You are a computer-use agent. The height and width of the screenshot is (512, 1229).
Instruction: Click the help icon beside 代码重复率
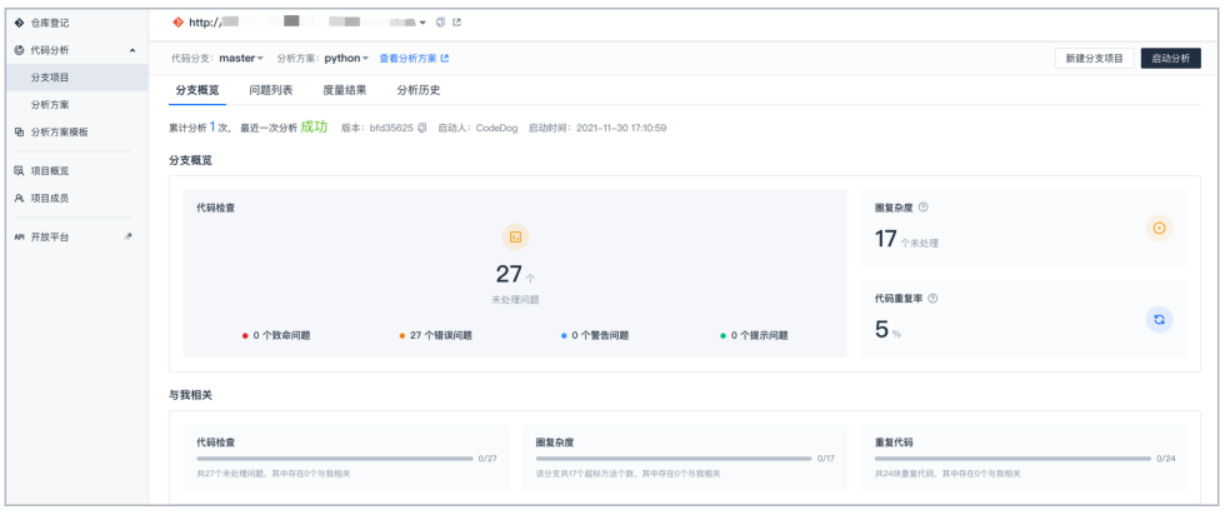point(933,298)
